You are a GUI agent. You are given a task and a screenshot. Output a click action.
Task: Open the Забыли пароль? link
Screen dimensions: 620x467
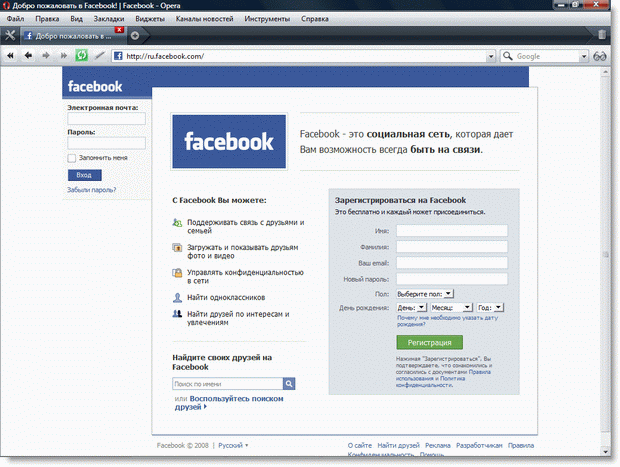[91, 190]
